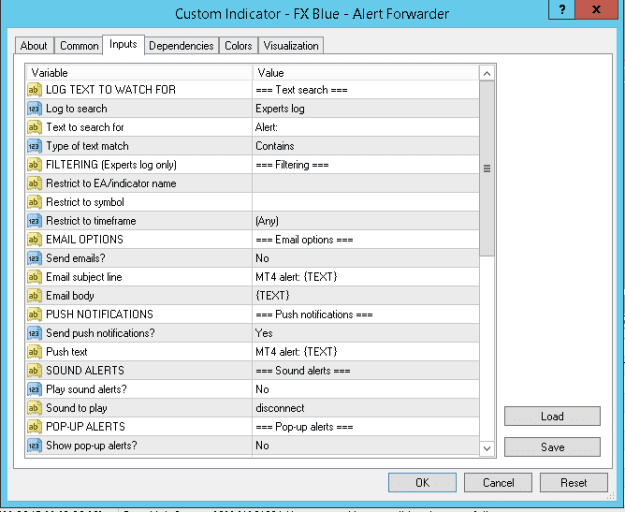This screenshot has height=512, width=625.
Task: Click the icon beside SOUND ALERTS
Action: point(34,371)
